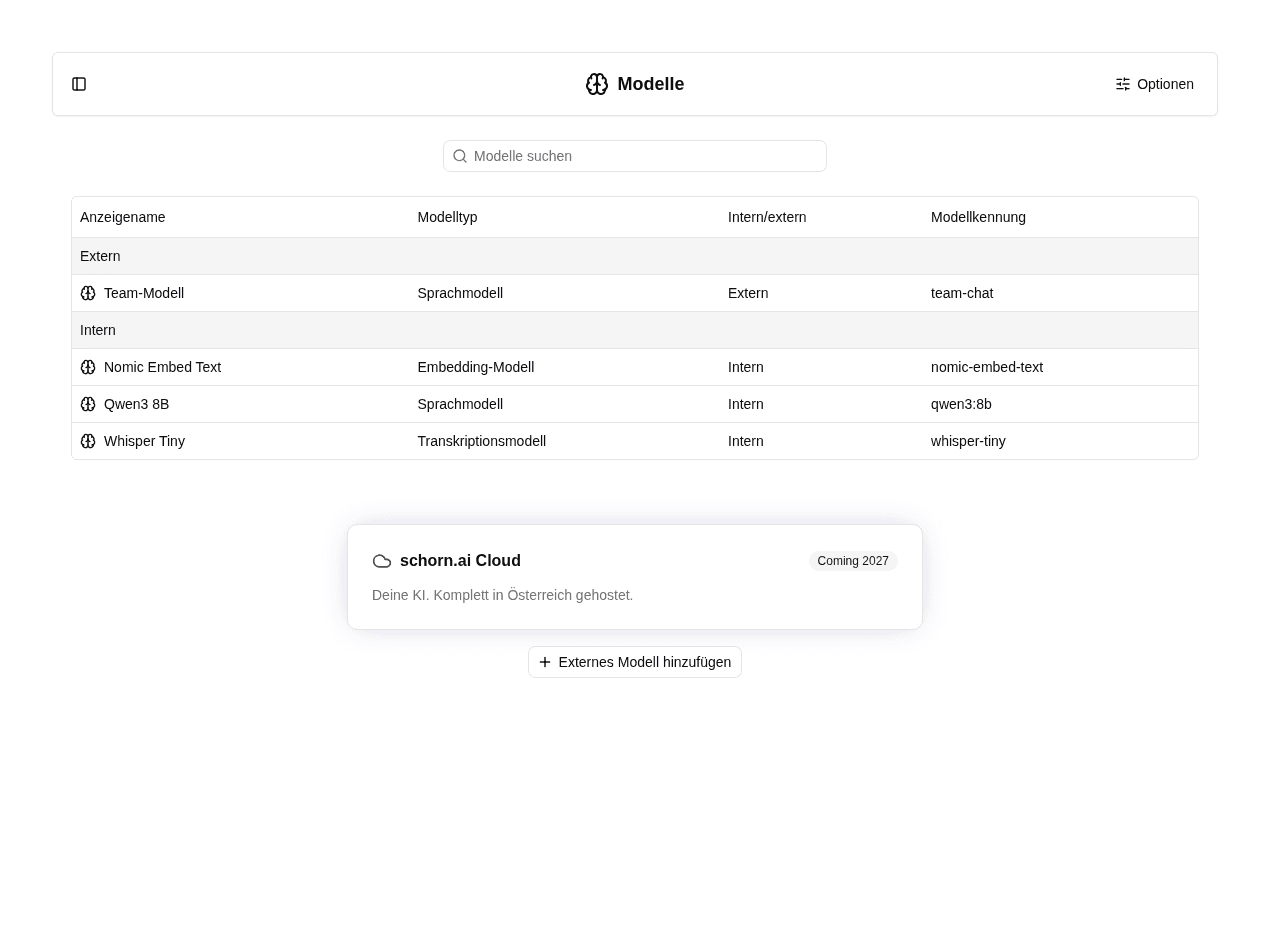Click the Nomic Embed Text brain icon

point(88,367)
